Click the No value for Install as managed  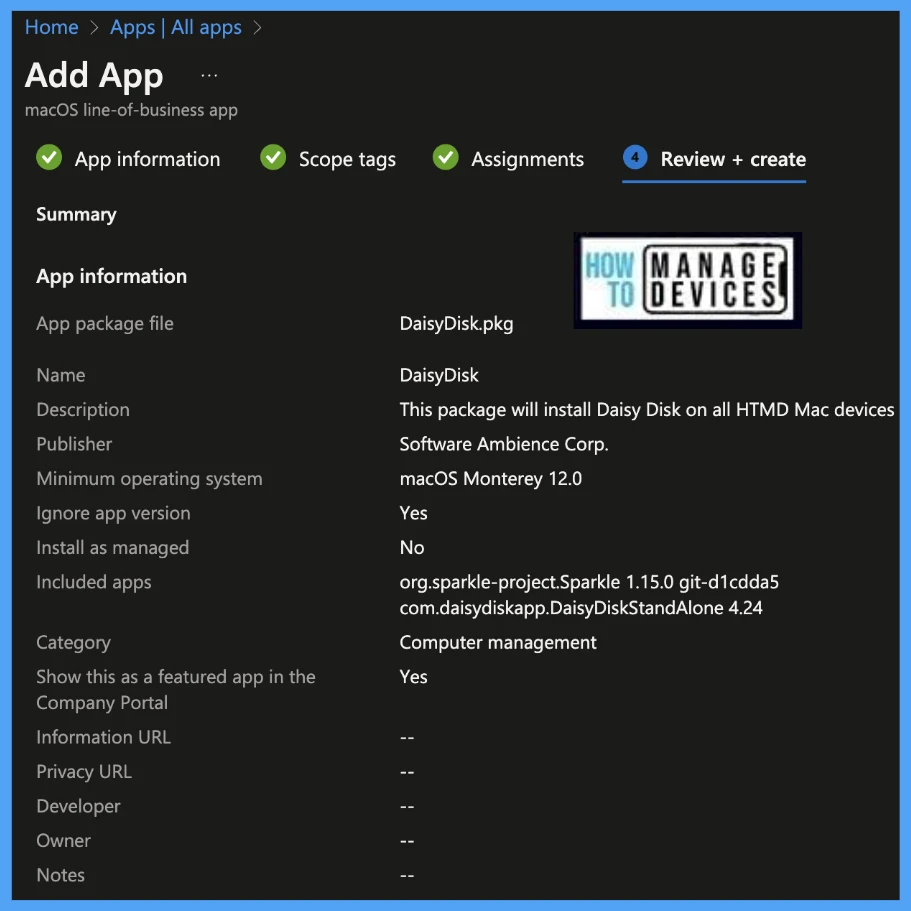point(411,547)
